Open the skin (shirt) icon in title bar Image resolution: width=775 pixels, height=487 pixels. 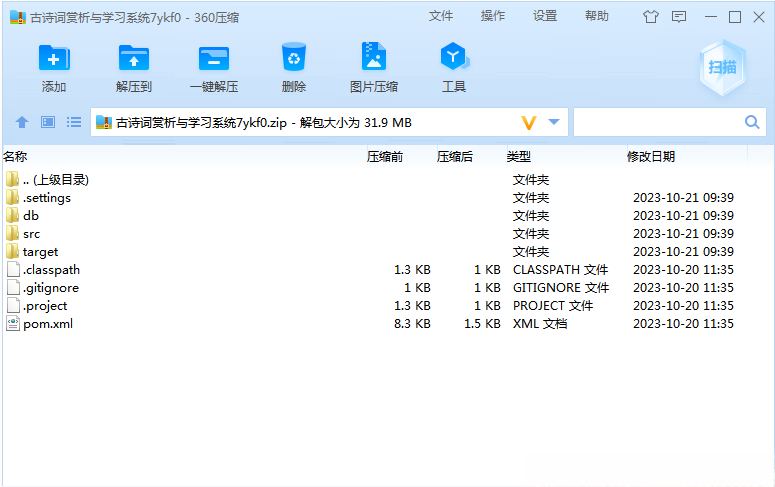(650, 17)
